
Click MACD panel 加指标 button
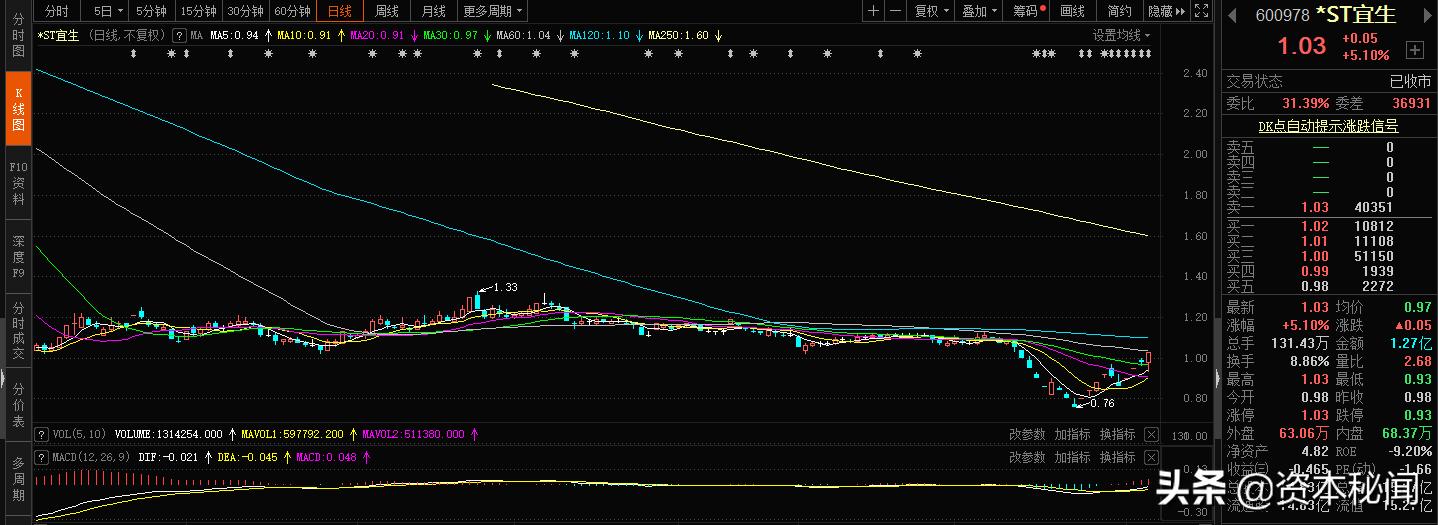1072,457
